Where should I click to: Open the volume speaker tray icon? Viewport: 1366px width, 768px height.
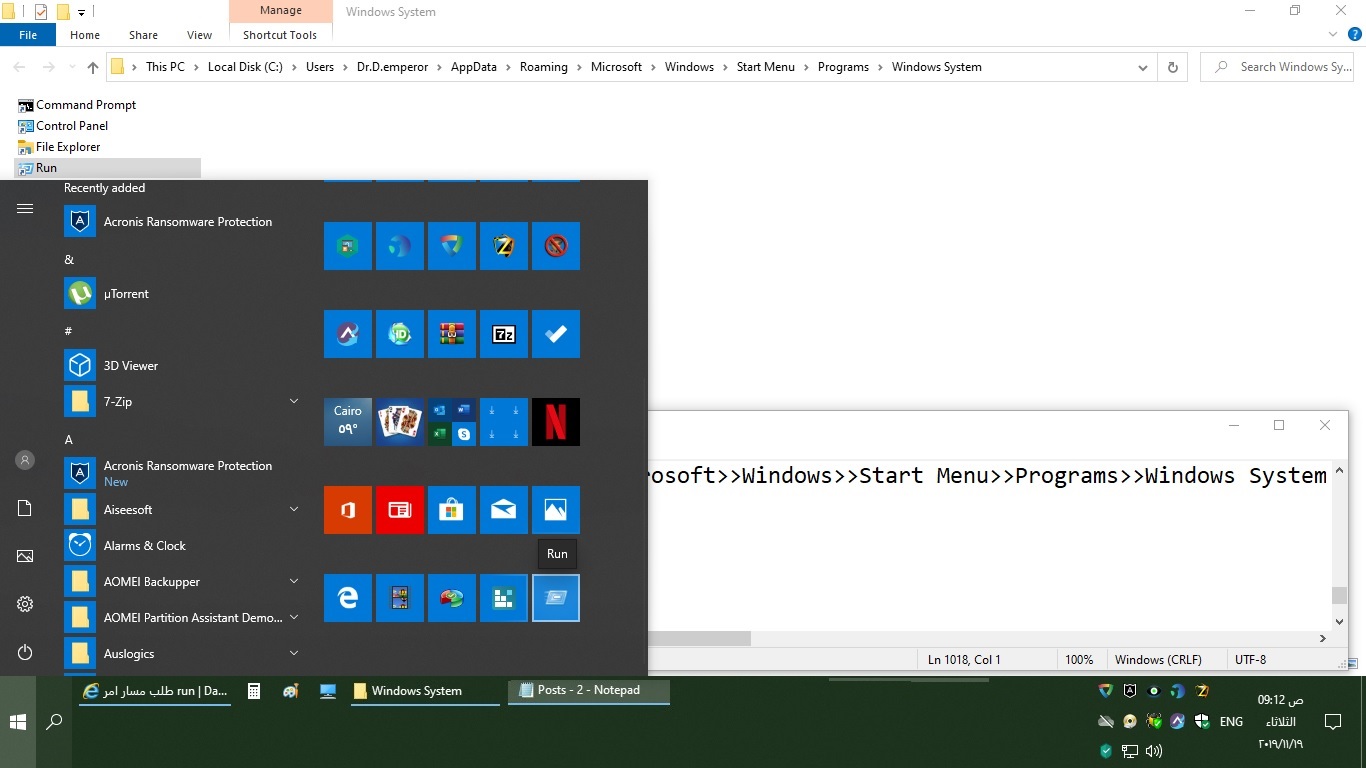coord(1154,750)
